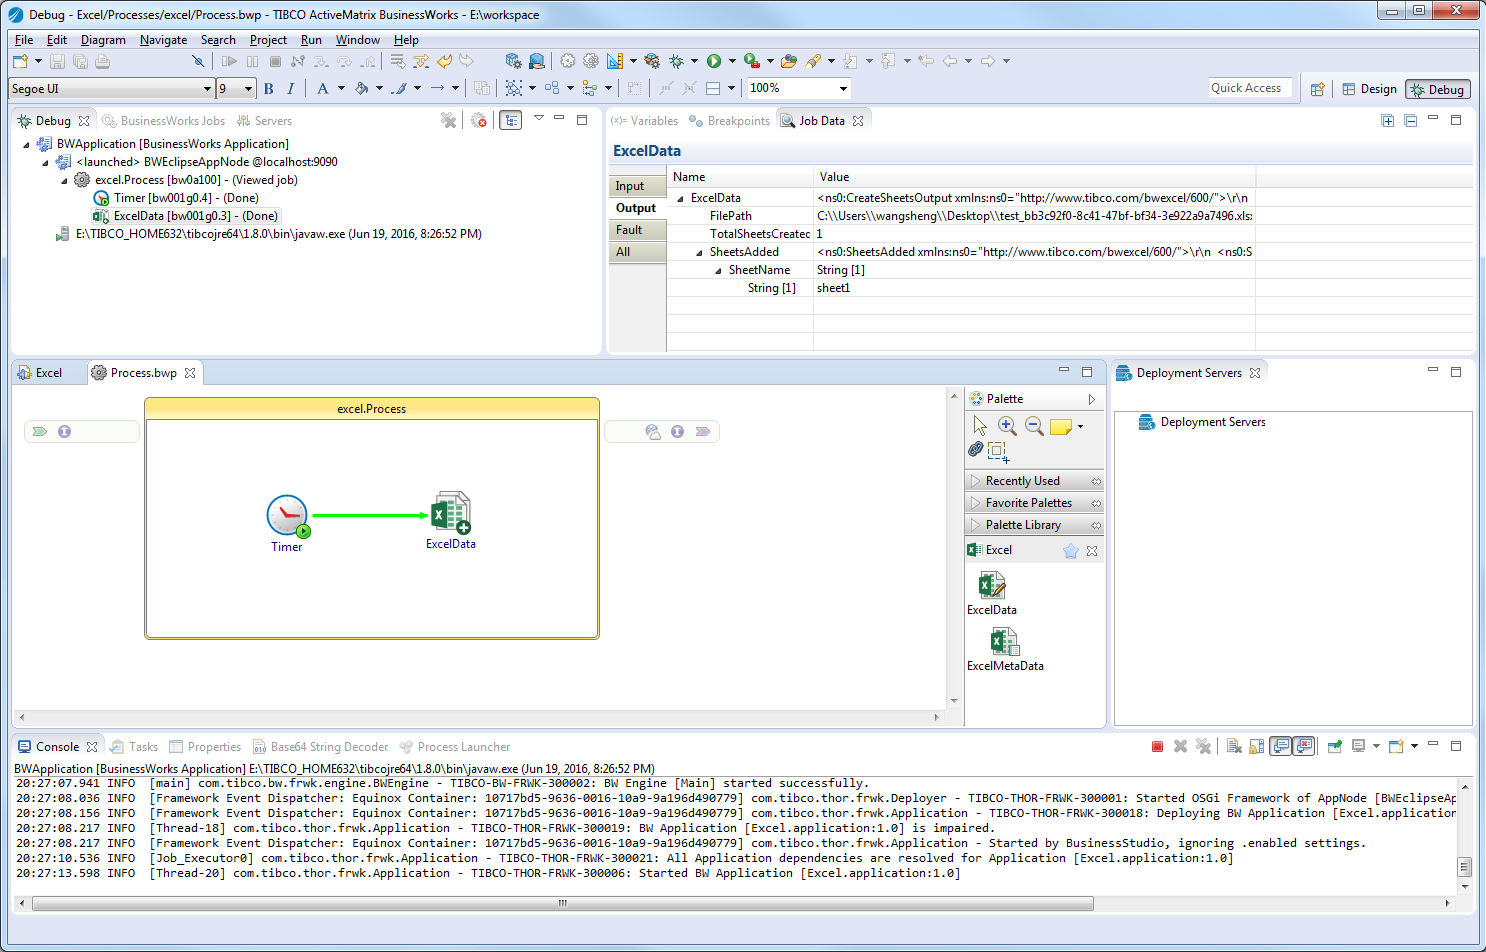Apply bold formatting with the B icon
The height and width of the screenshot is (952, 1486).
pos(268,88)
